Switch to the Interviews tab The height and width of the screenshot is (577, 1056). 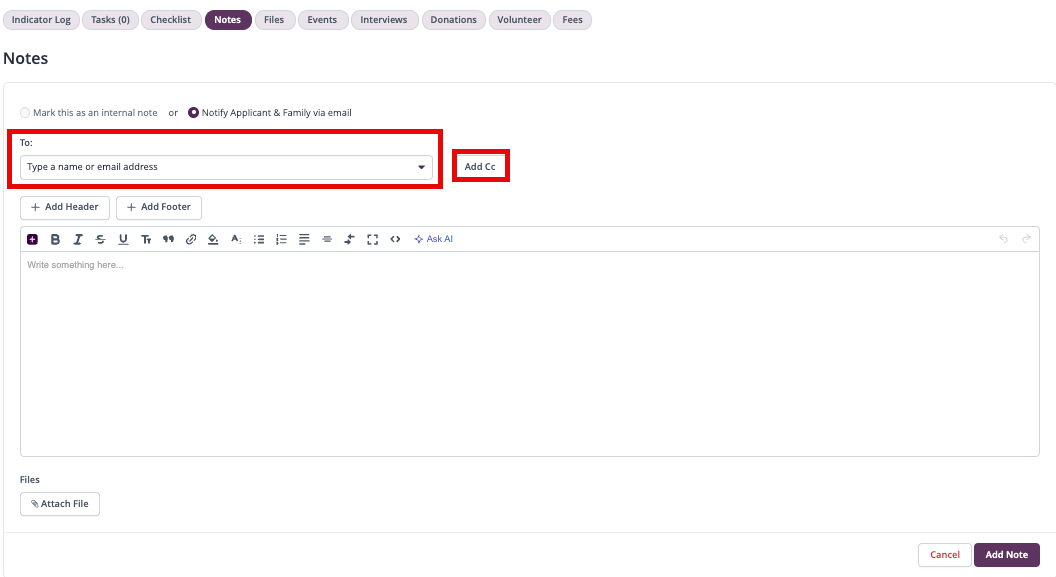point(384,20)
